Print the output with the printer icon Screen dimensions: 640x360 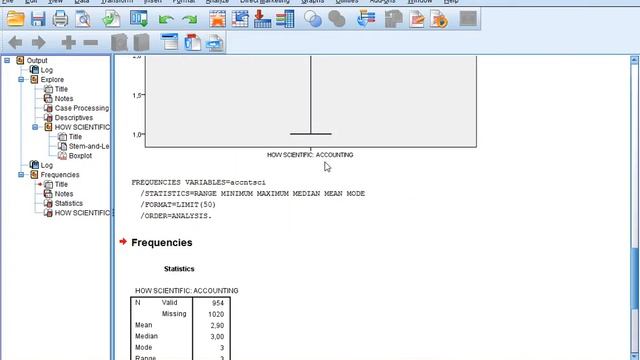point(60,19)
